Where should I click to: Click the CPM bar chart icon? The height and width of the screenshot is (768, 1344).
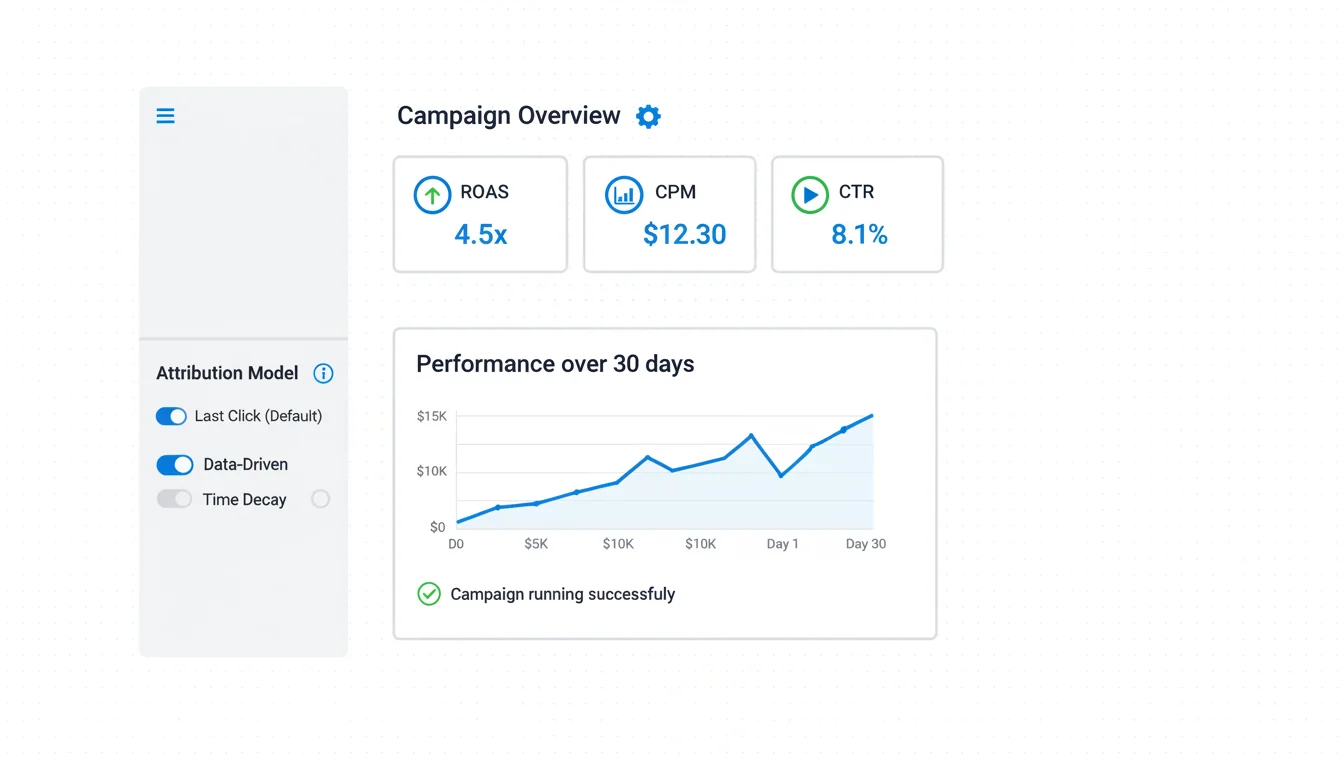(x=624, y=195)
